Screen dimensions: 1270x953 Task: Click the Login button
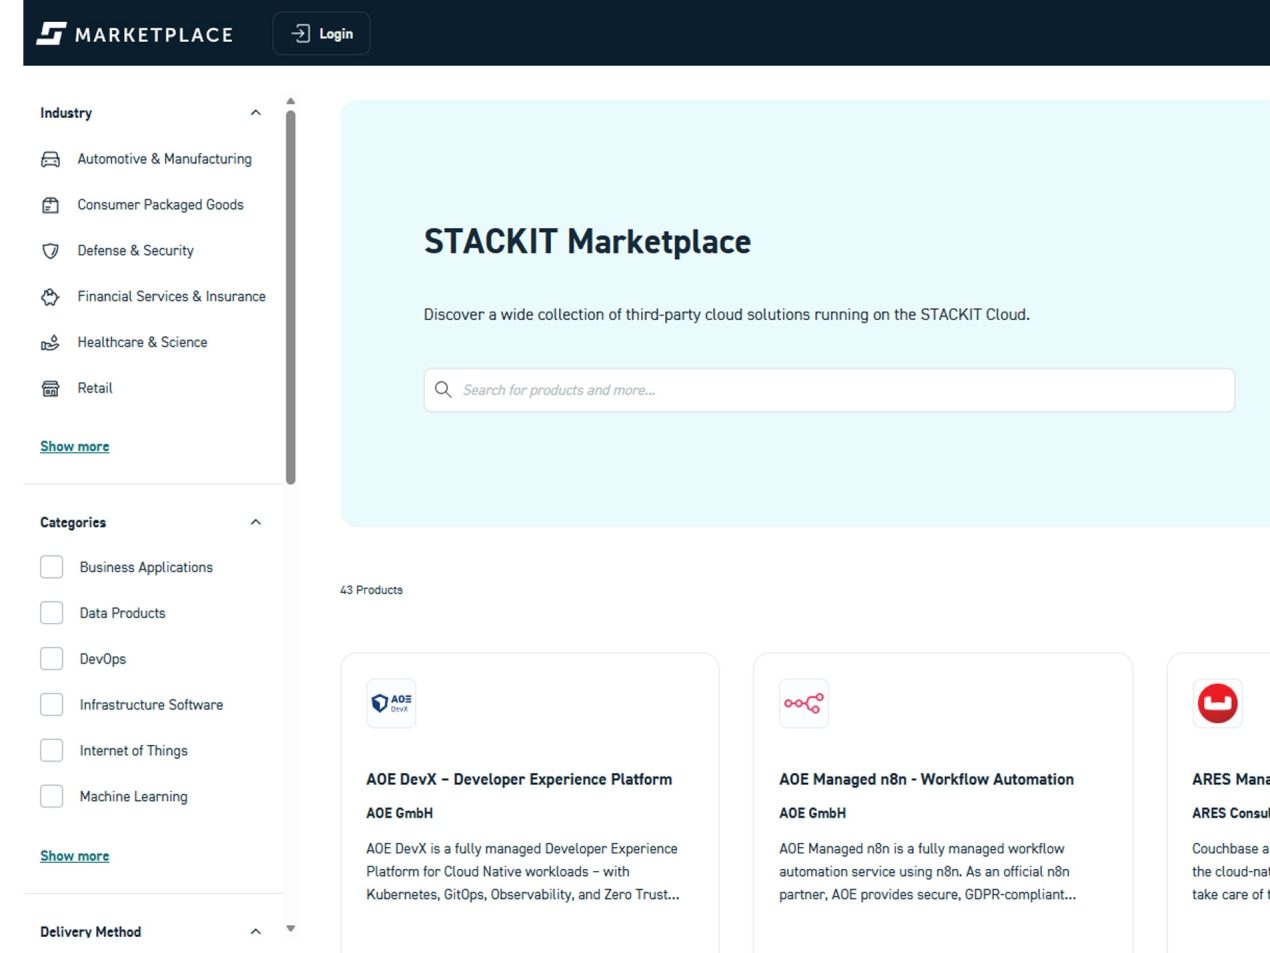coord(321,33)
